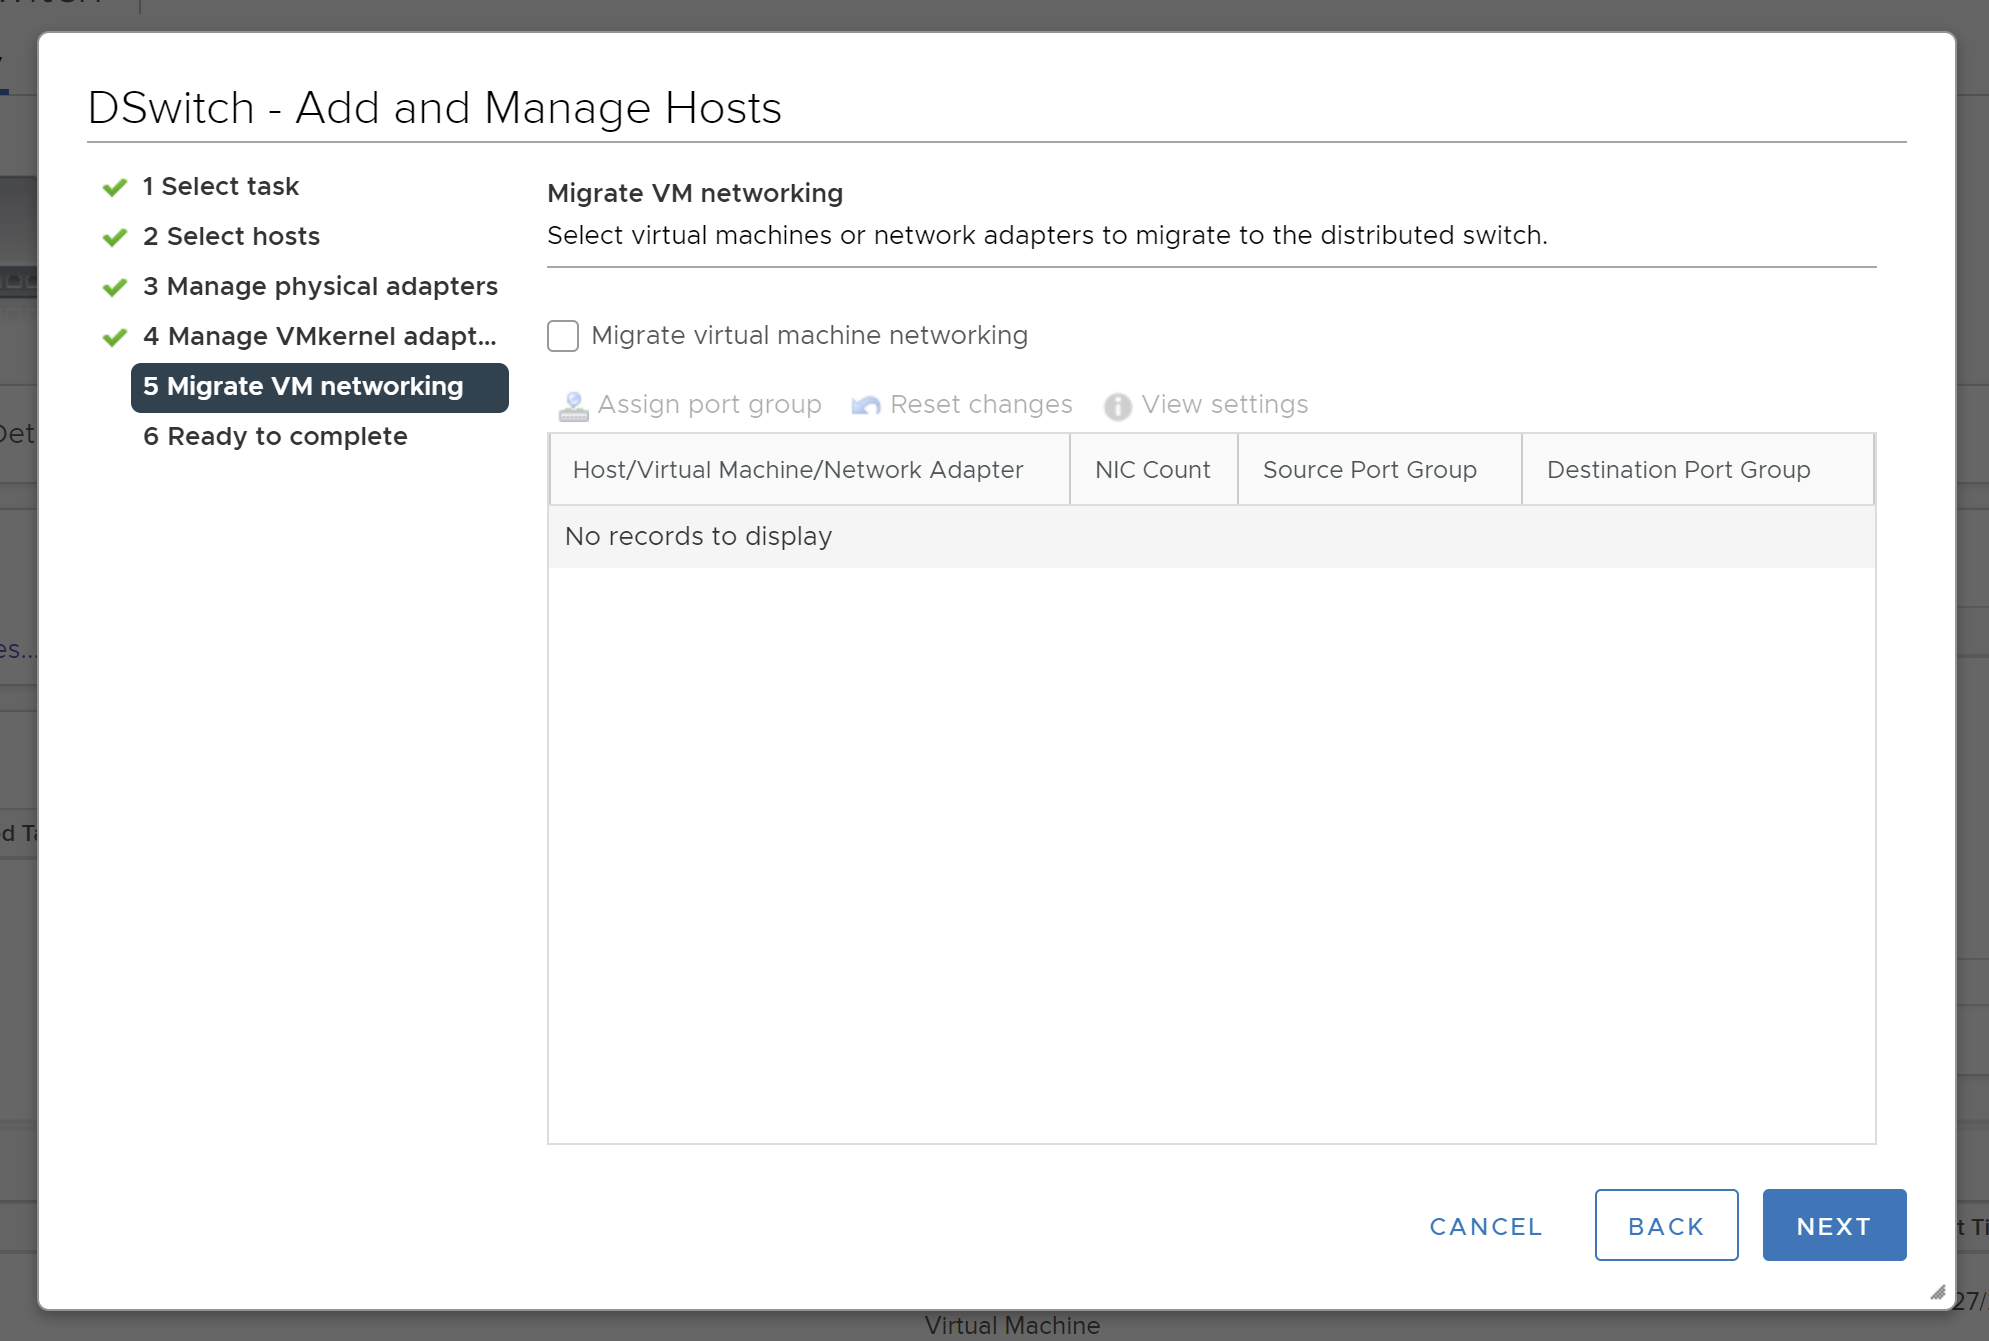The height and width of the screenshot is (1341, 1989).
Task: Click the View settings info icon
Action: pos(1117,406)
